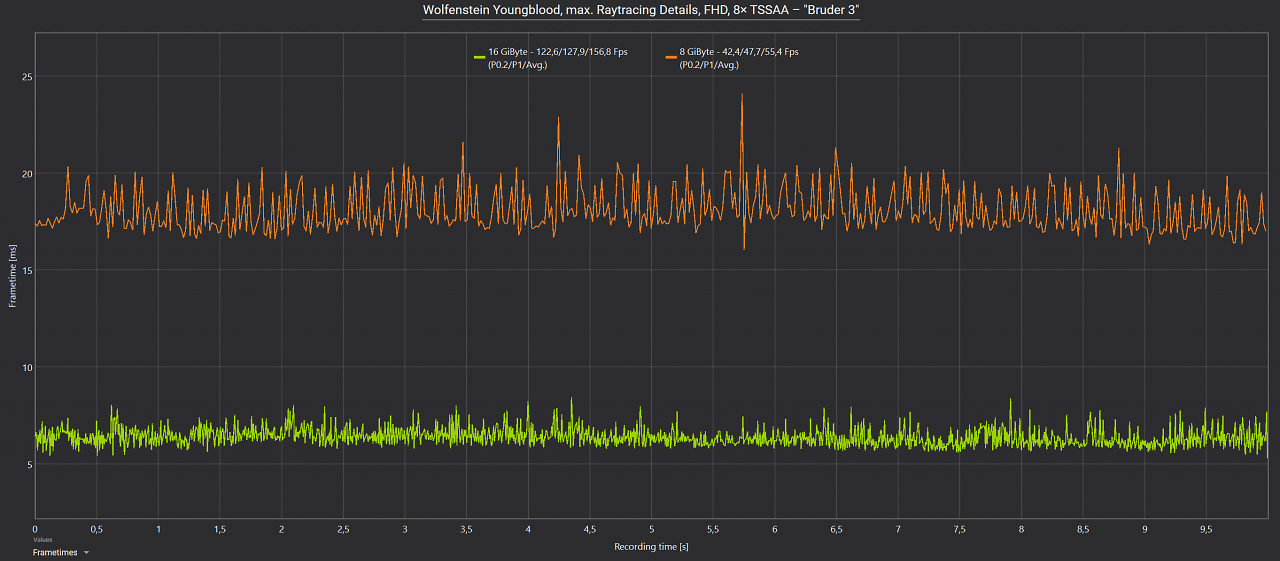Click the Recording time [s] axis label
1280x561 pixels.
(x=651, y=546)
